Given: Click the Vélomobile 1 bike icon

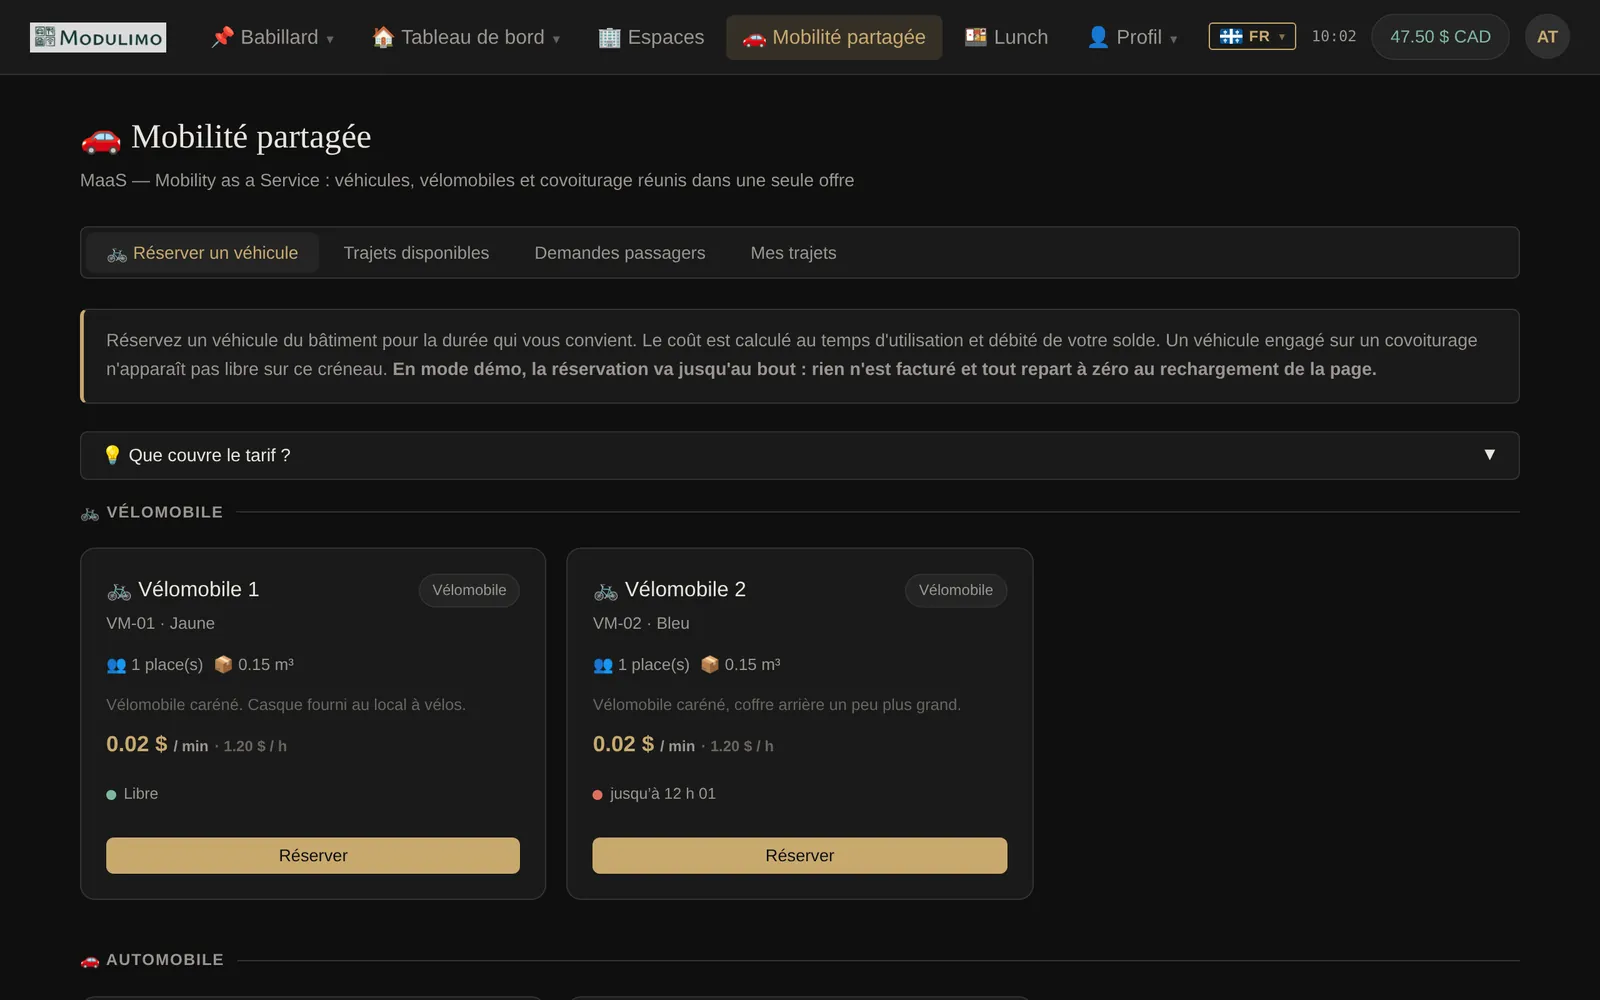Looking at the screenshot, I should tap(119, 591).
